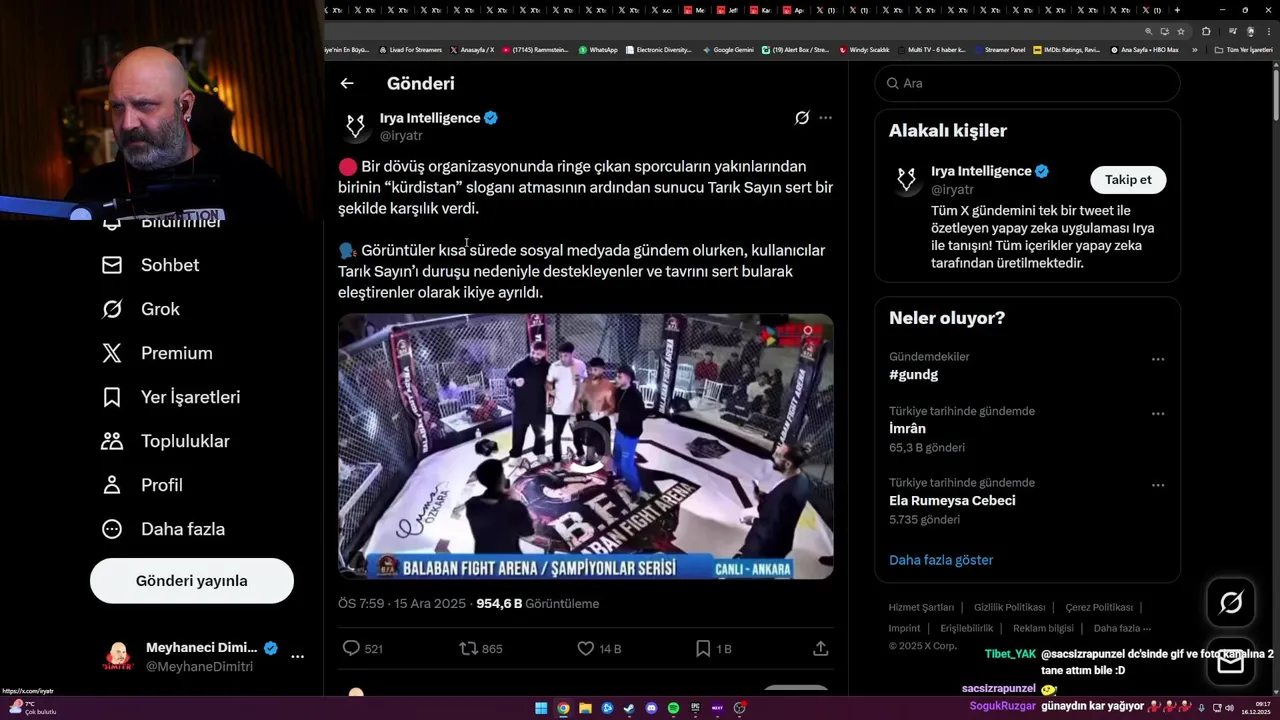Click Takip et for Irya Intelligence

click(1128, 180)
